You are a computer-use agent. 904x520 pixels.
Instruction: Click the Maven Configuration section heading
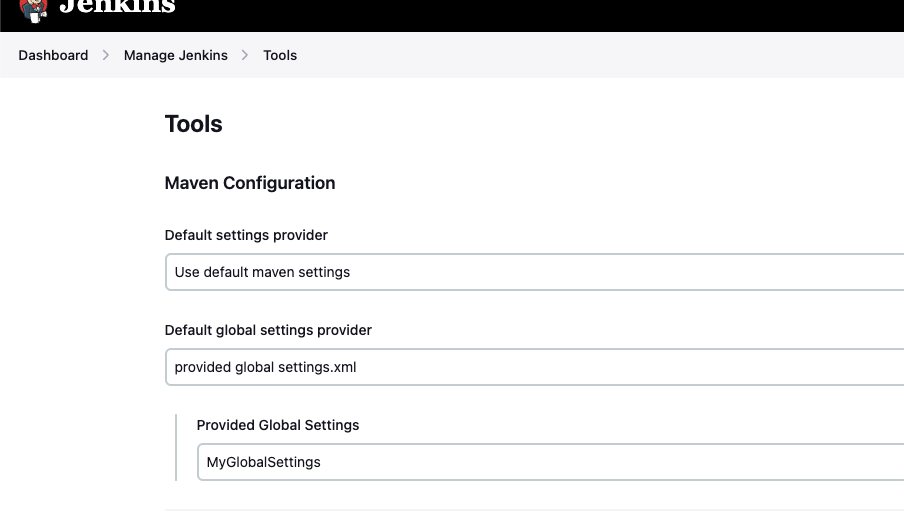[x=249, y=183]
